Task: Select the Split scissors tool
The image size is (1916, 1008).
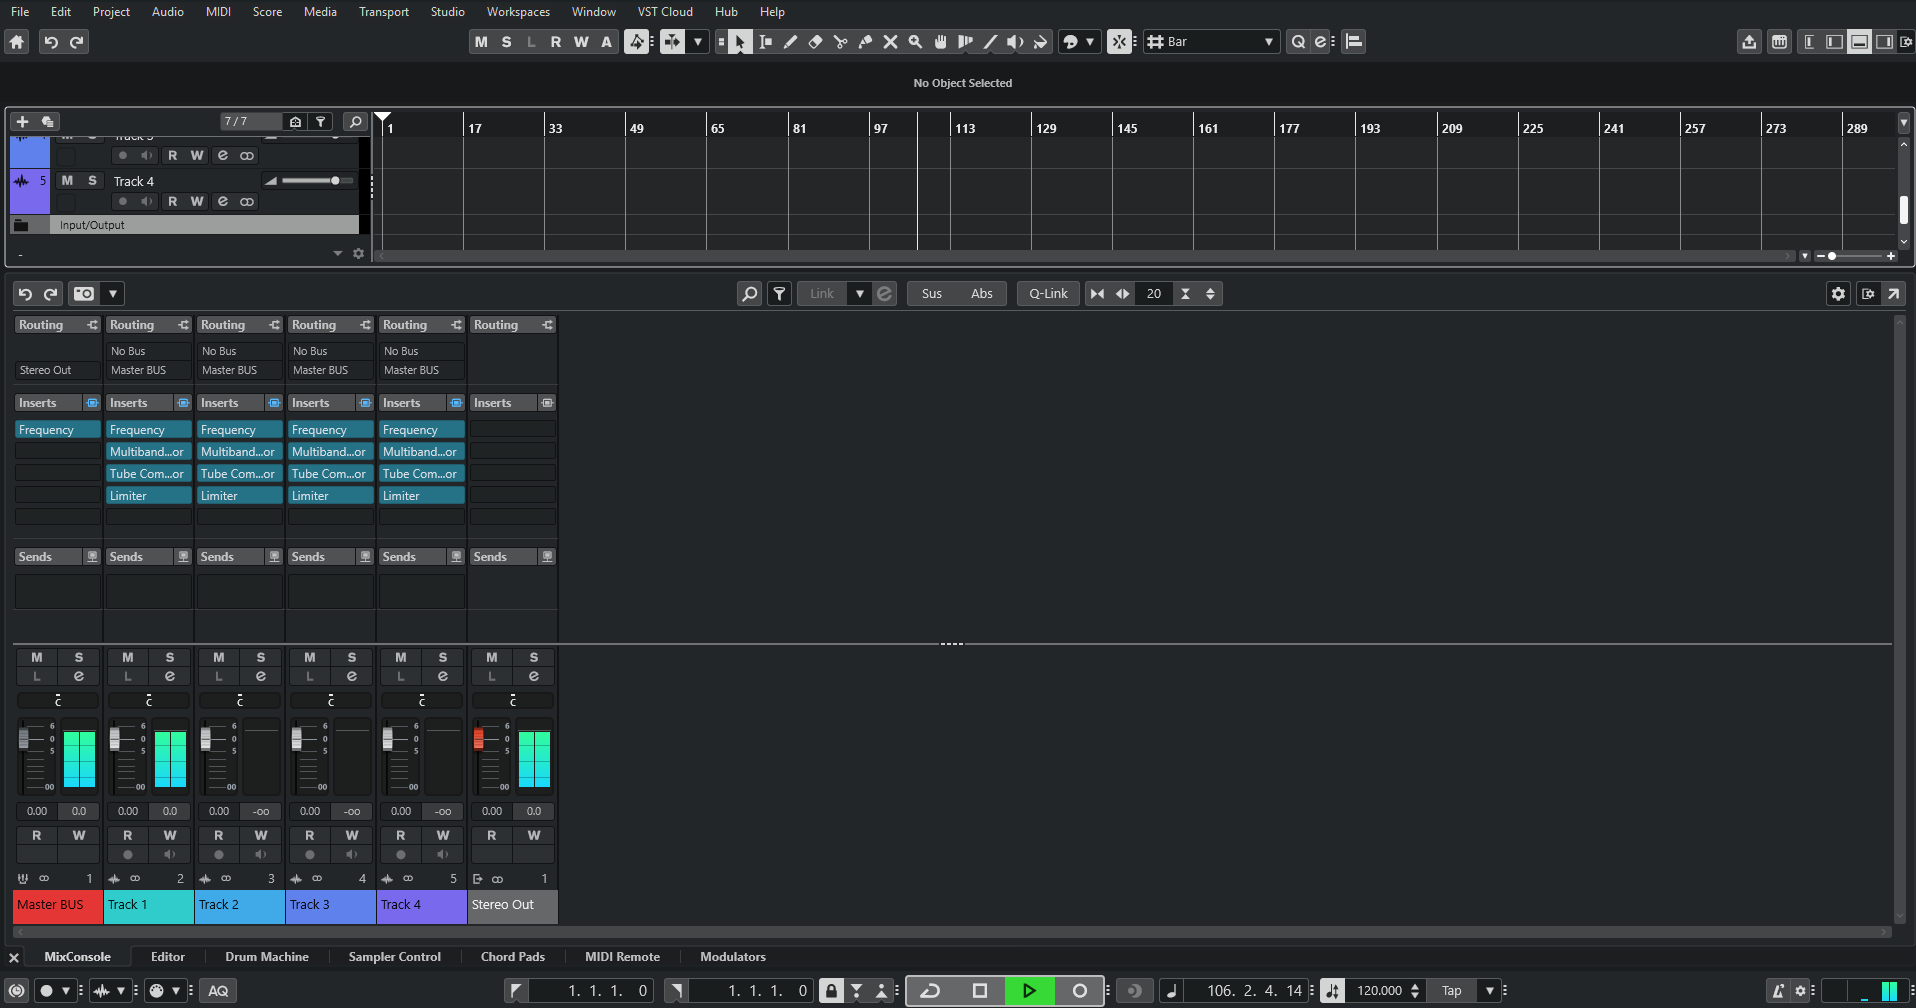Action: coord(841,42)
